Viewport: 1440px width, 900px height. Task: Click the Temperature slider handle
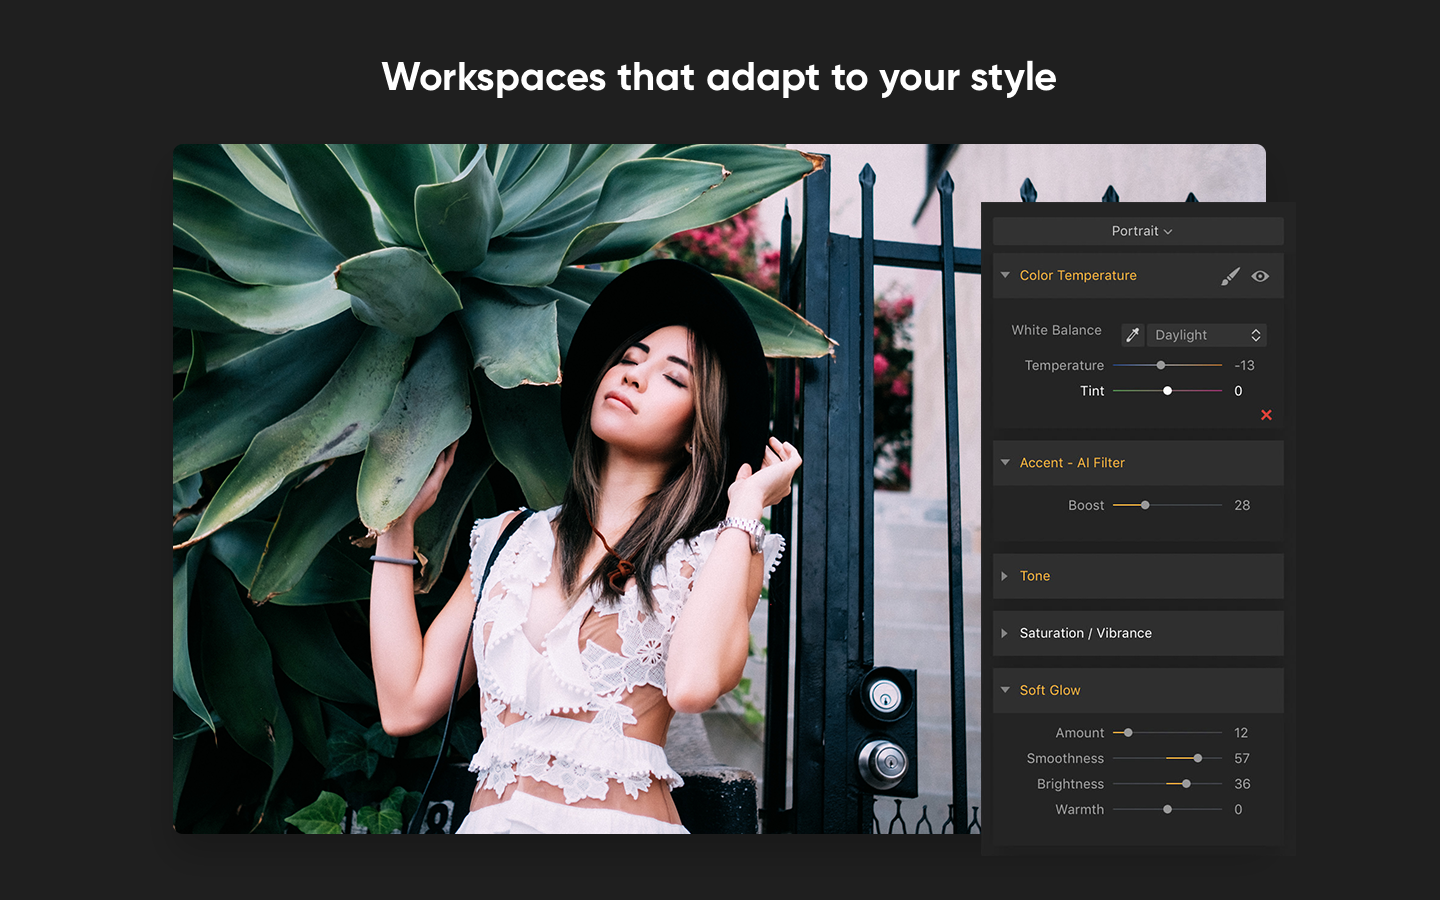pyautogui.click(x=1161, y=365)
